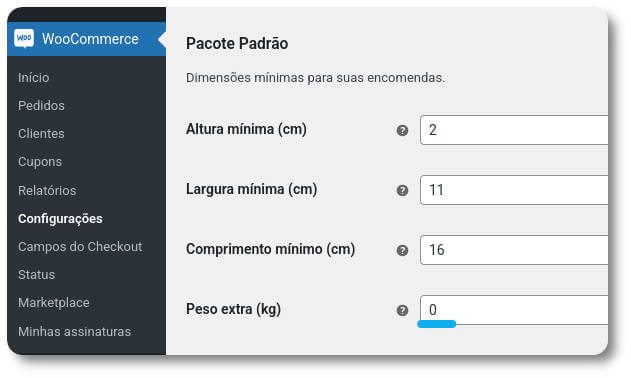Click help icon beside Peso extra

click(x=402, y=310)
